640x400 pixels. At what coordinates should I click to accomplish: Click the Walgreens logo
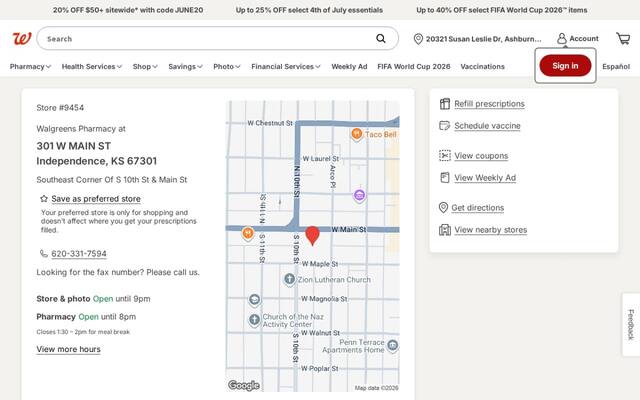[x=22, y=39]
